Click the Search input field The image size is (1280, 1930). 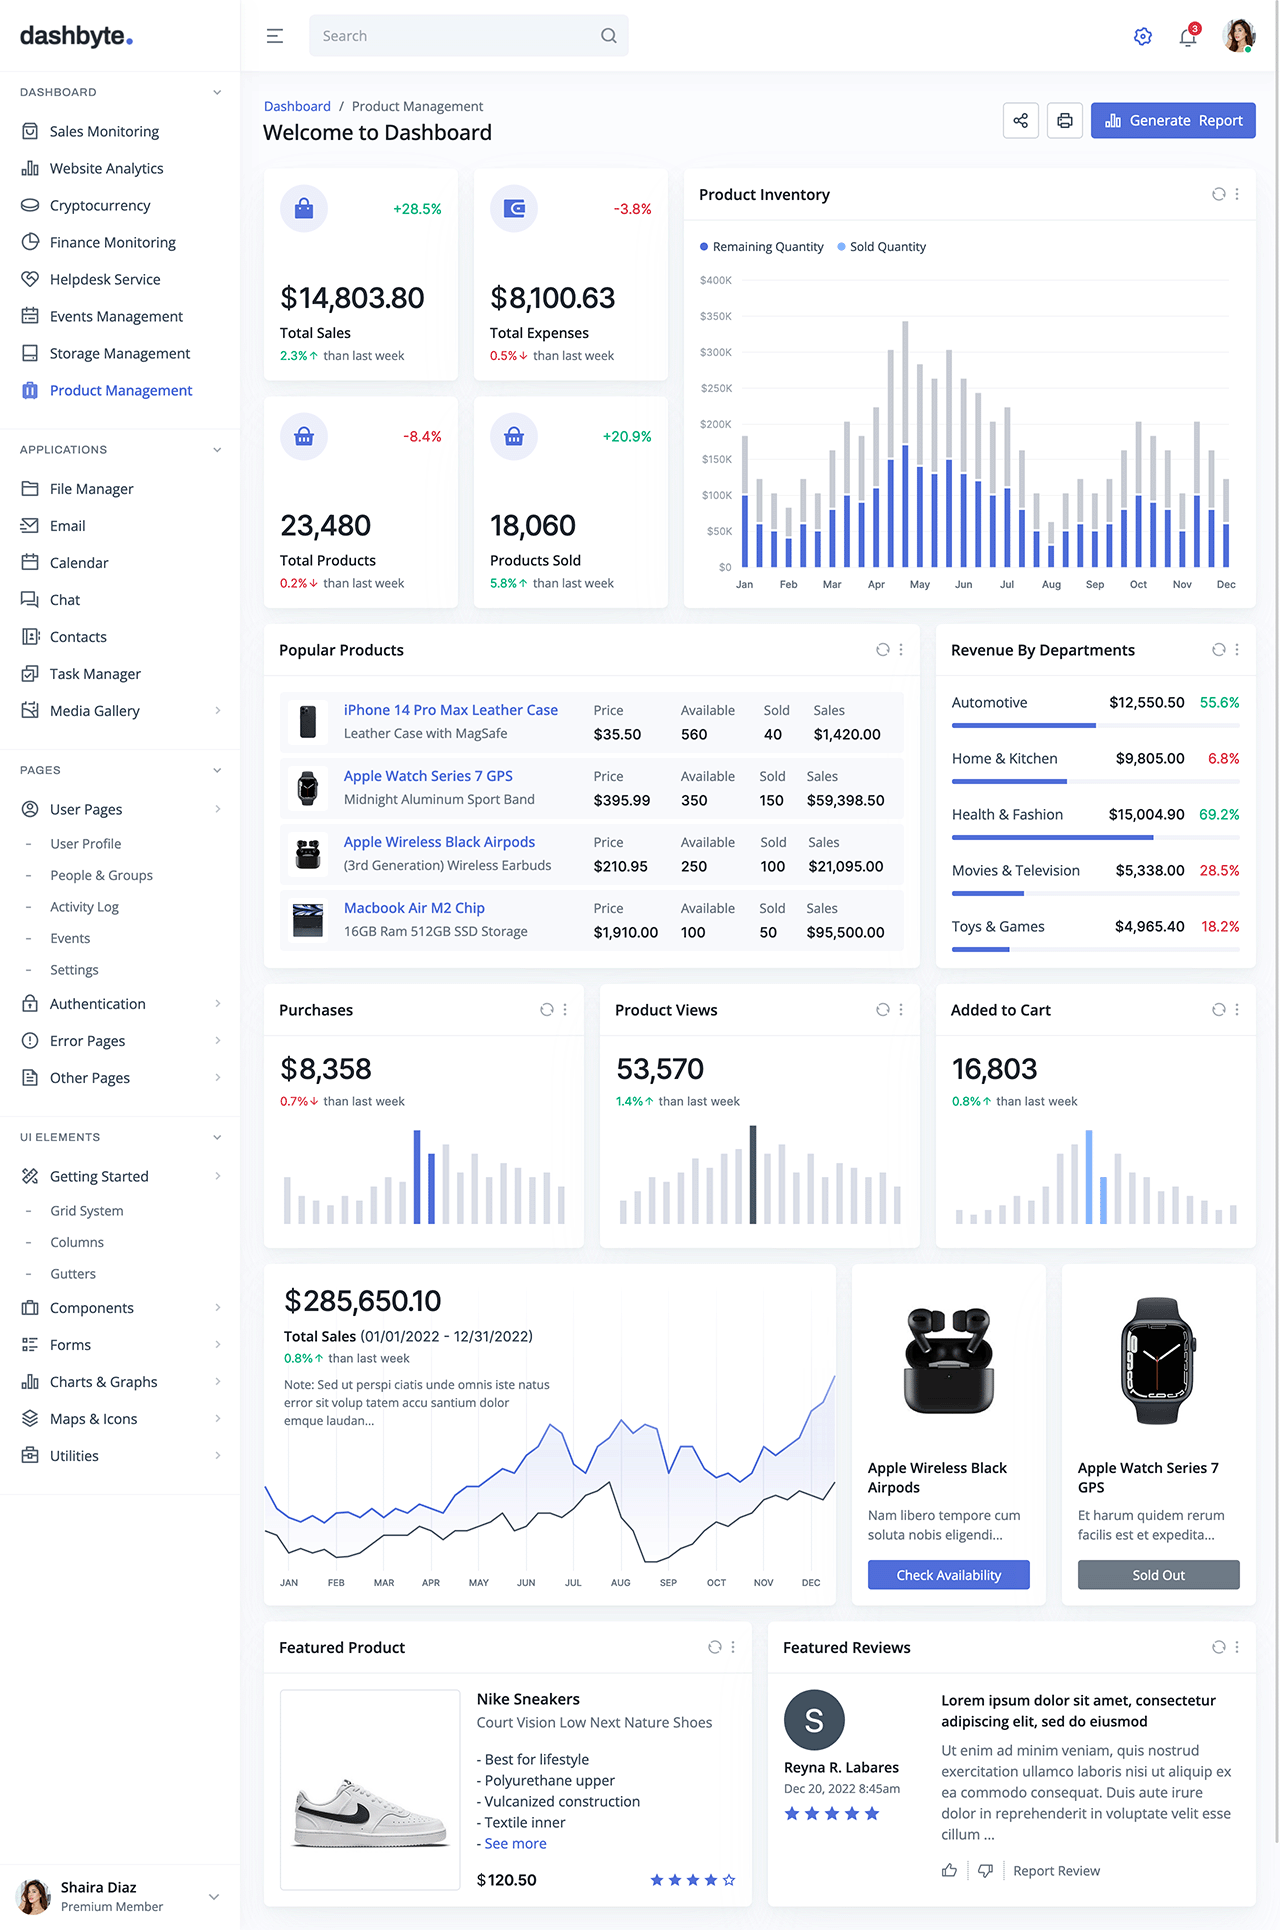pos(455,36)
